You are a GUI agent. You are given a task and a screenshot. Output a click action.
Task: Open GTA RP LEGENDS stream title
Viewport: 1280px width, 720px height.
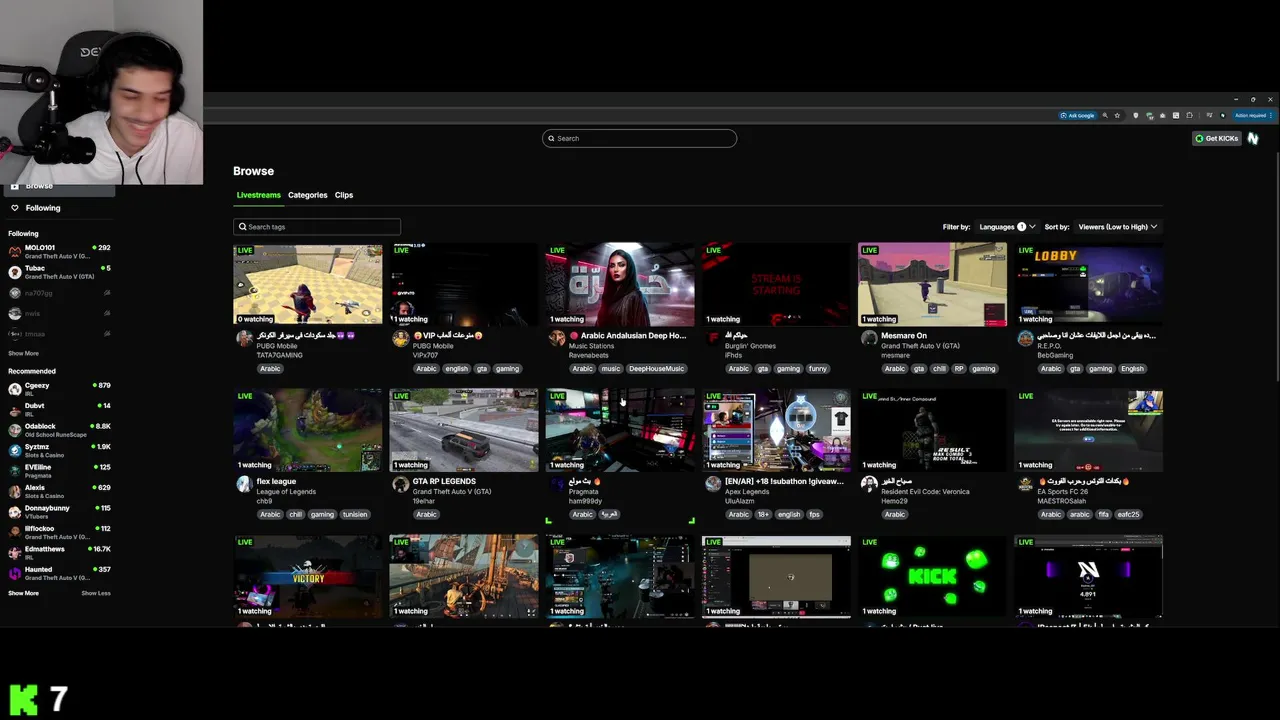point(444,481)
